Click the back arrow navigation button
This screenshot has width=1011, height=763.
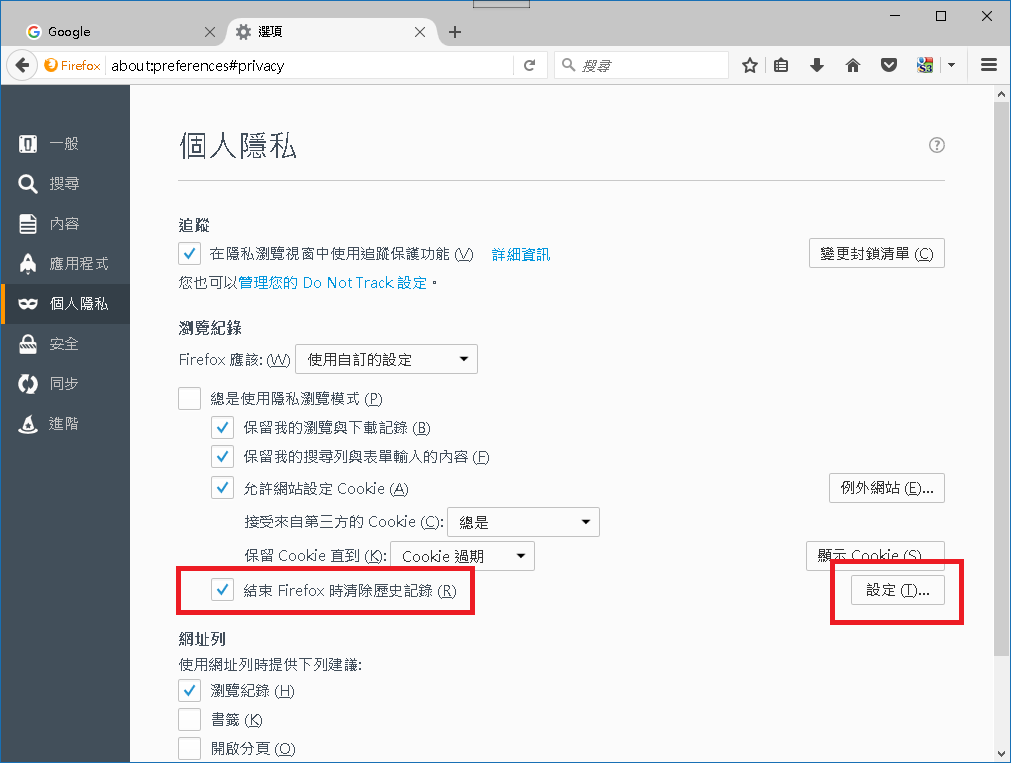(x=22, y=65)
